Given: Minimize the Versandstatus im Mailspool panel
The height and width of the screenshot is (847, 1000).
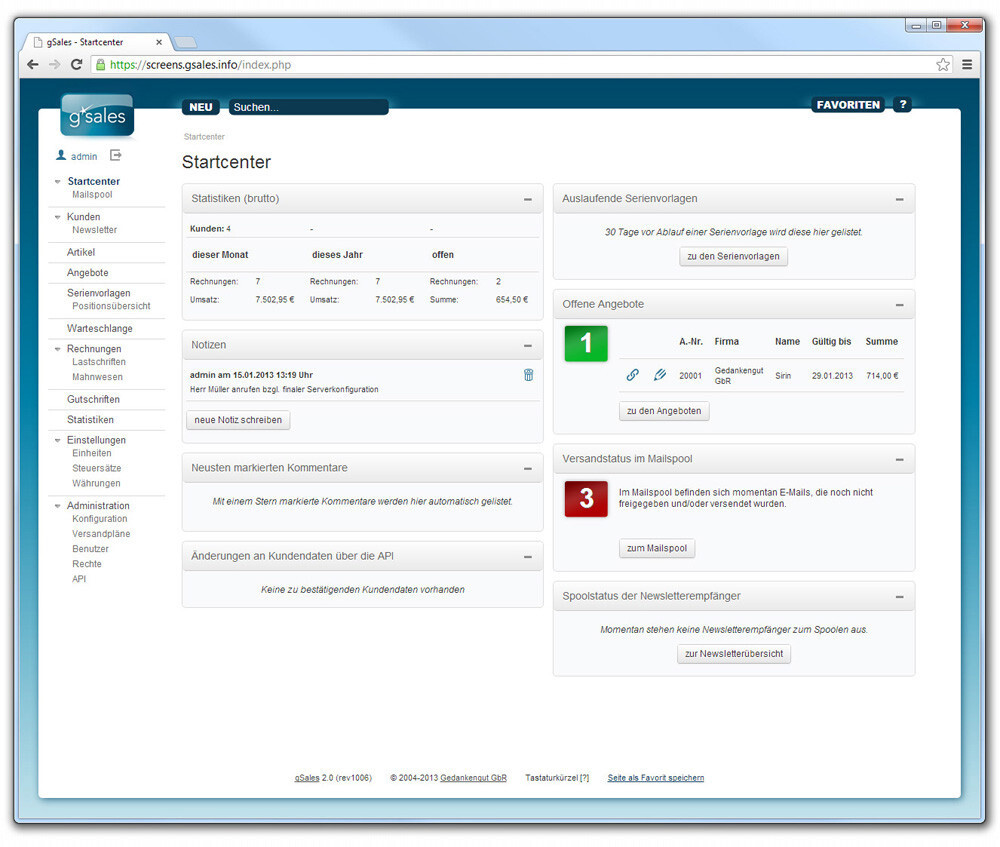Looking at the screenshot, I should point(899,459).
